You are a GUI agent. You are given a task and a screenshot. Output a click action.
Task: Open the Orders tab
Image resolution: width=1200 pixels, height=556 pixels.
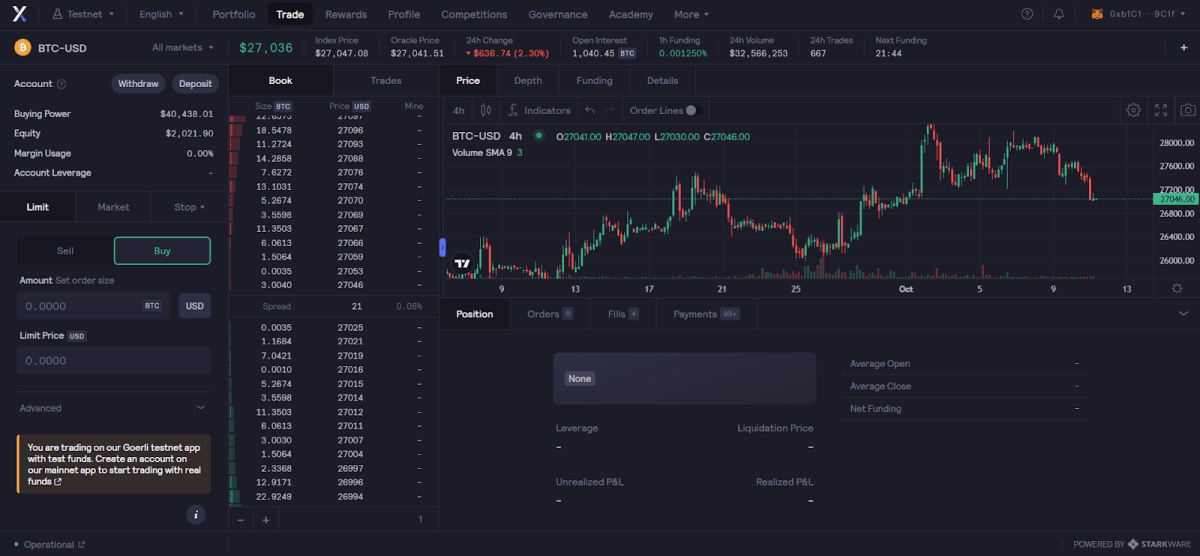[550, 314]
